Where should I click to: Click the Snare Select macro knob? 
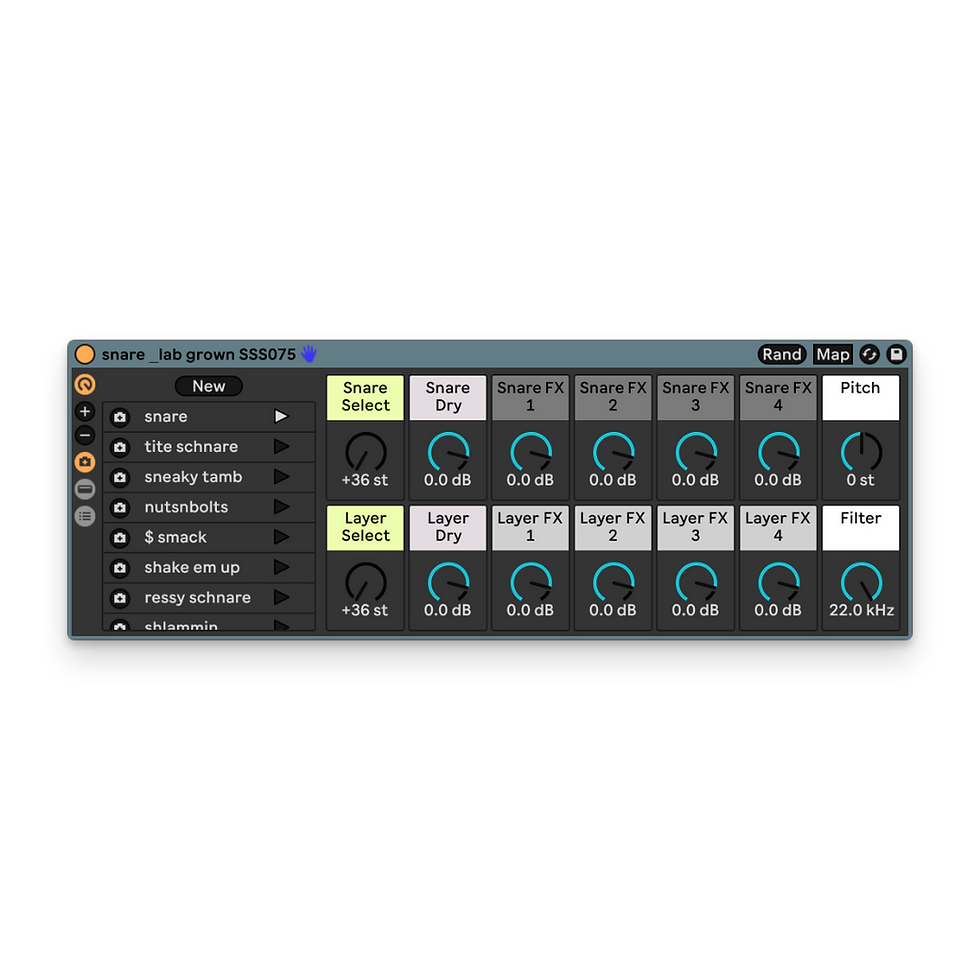pyautogui.click(x=366, y=452)
